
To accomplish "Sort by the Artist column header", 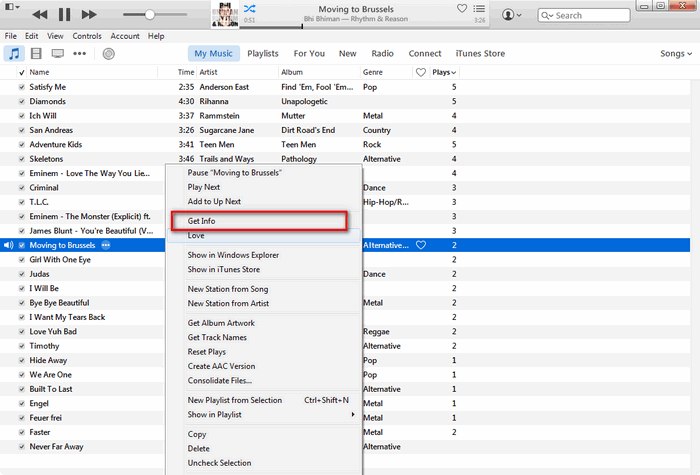I will tap(238, 72).
